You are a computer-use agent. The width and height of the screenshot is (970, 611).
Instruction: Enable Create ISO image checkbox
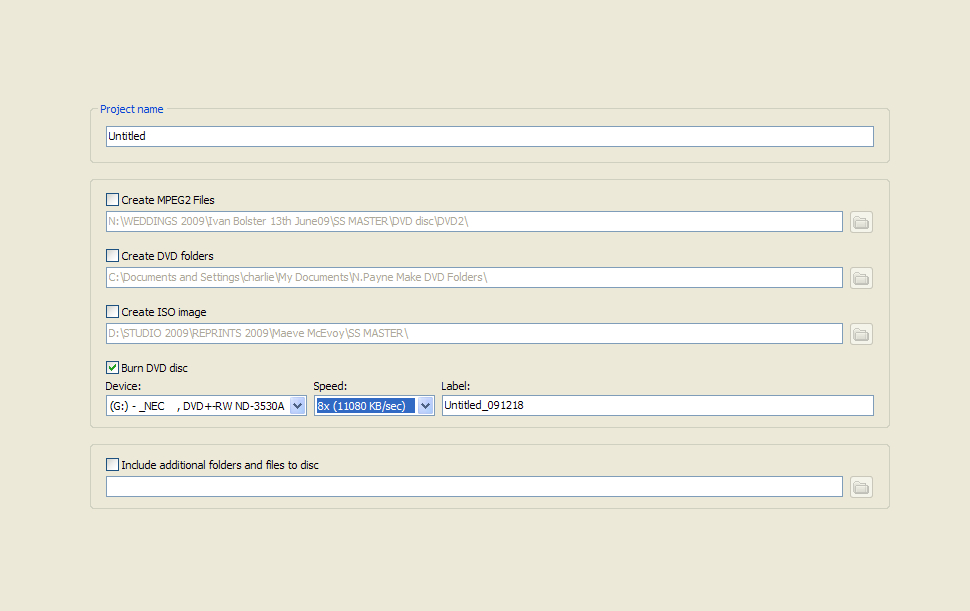point(112,312)
